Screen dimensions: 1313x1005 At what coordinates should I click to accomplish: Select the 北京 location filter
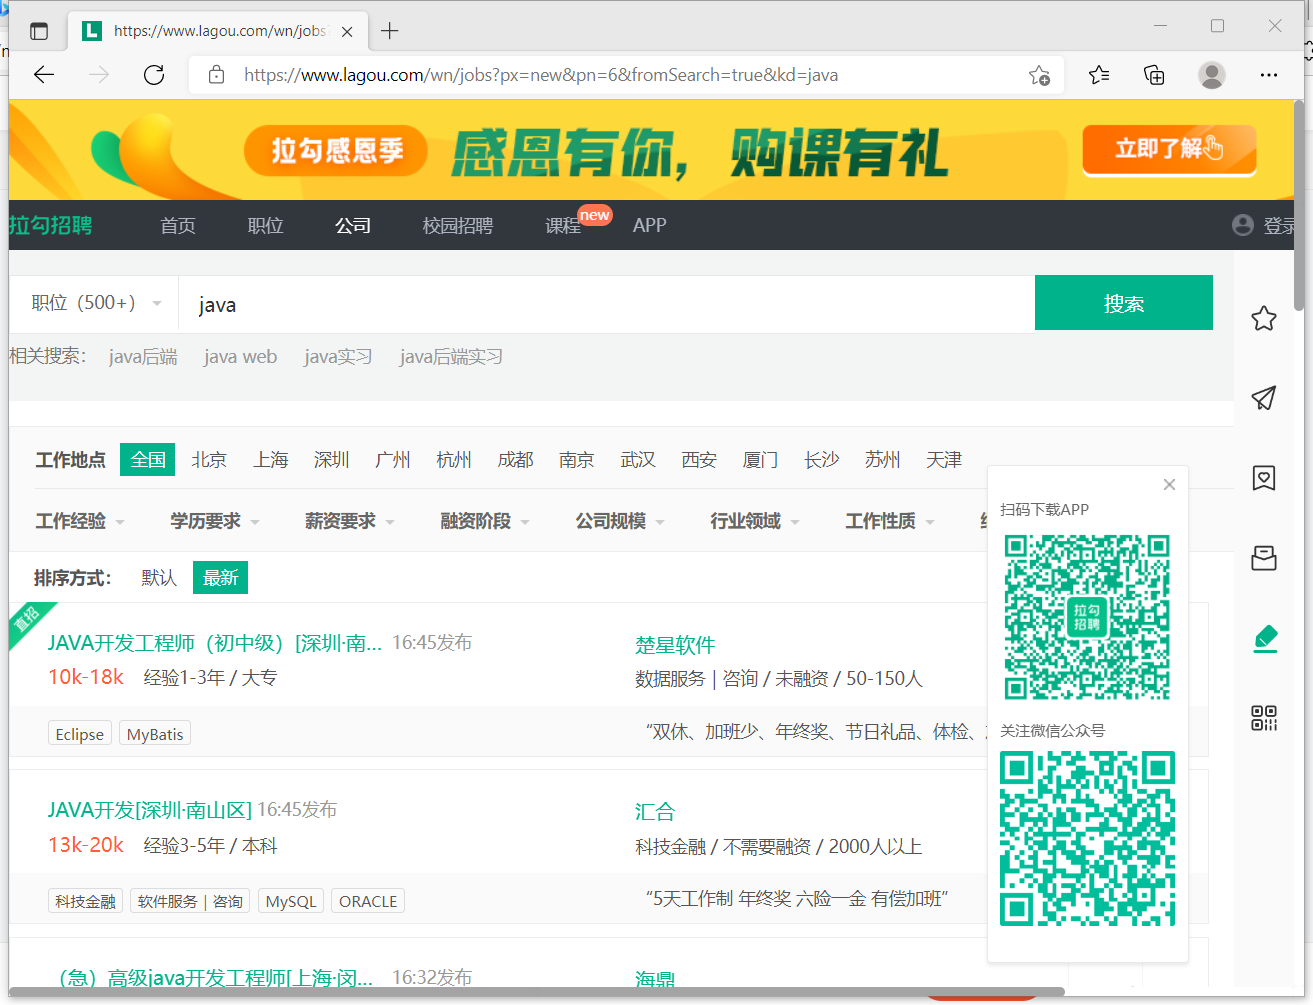(x=209, y=460)
